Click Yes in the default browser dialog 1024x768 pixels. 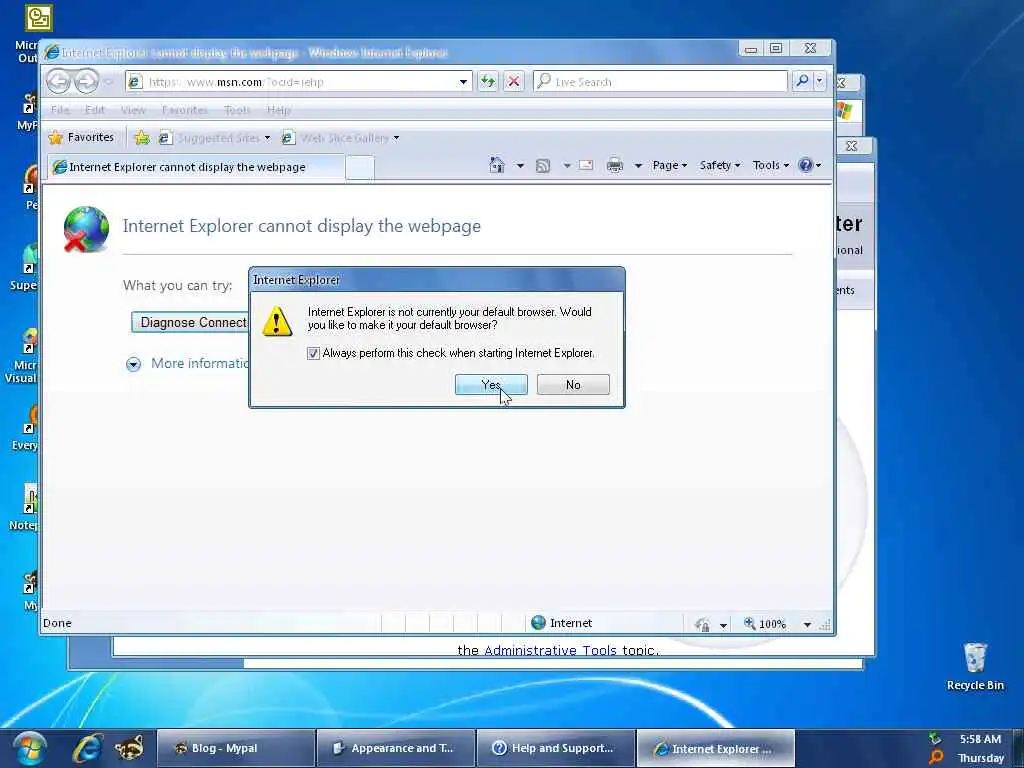(x=491, y=385)
